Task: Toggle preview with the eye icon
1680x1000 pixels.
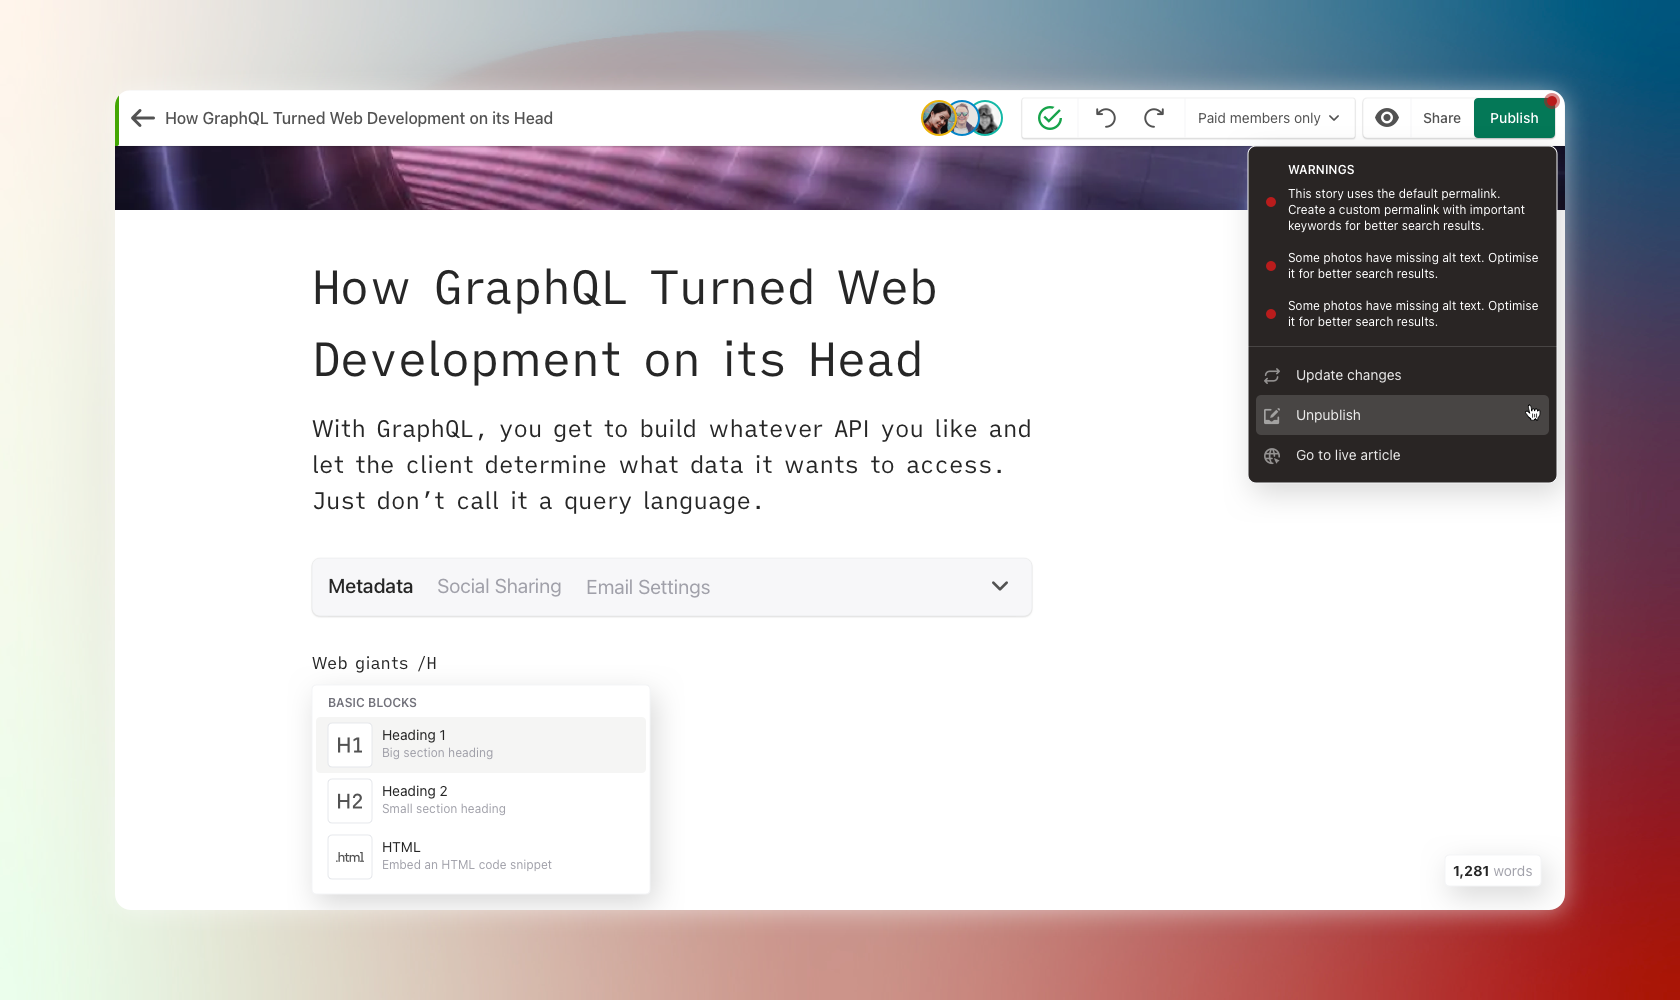Action: (x=1387, y=118)
